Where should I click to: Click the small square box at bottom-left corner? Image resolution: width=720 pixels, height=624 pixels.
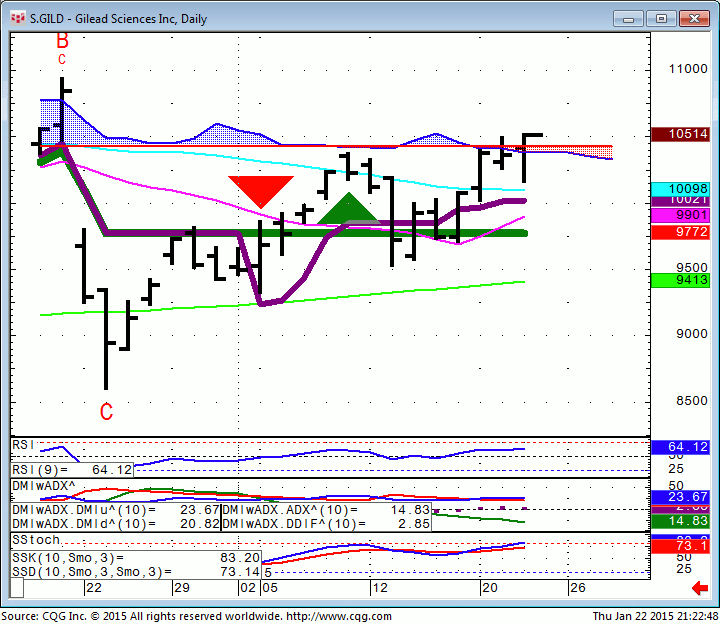click(17, 588)
